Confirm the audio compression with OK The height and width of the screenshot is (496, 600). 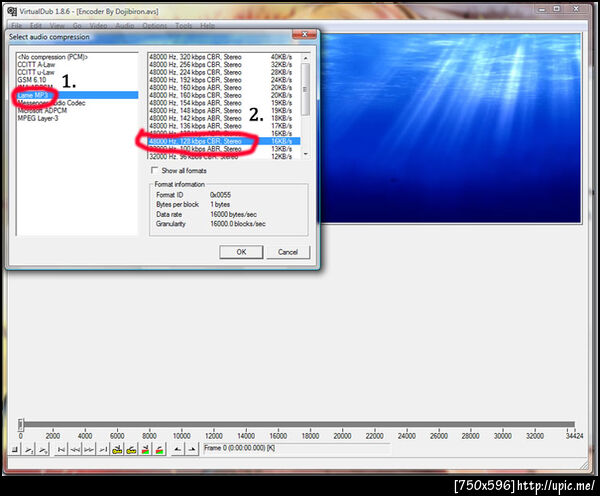pos(241,252)
